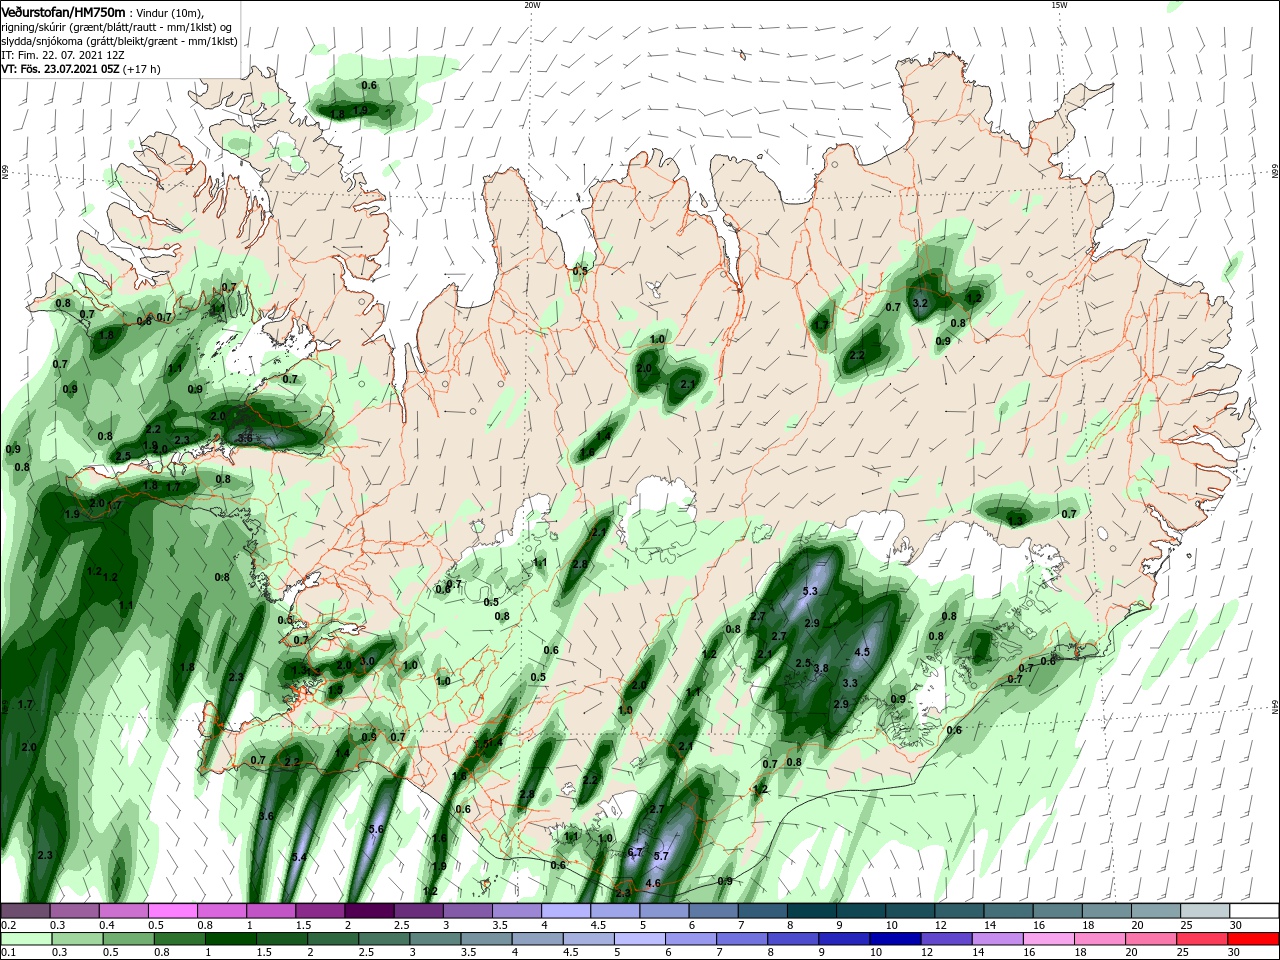Click the bright red 30 mm rain swatch
This screenshot has height=960, width=1280.
pos(1253,938)
